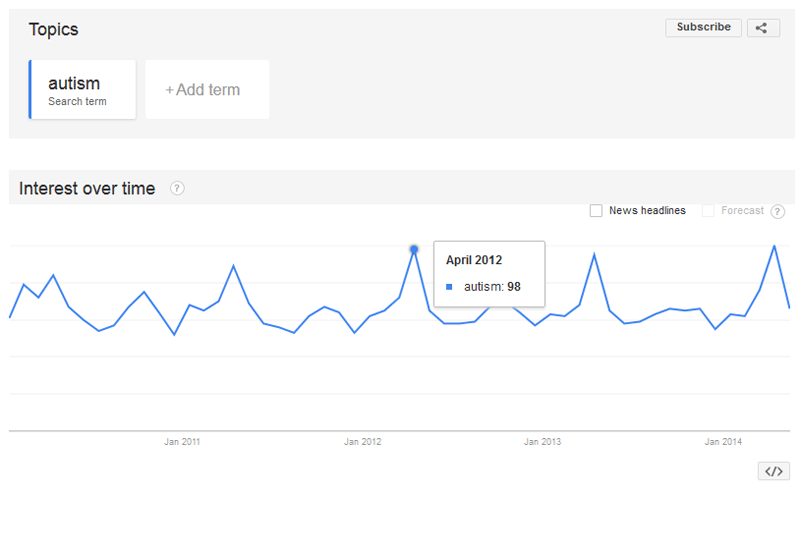Enable the News headlines checkbox

pos(596,211)
